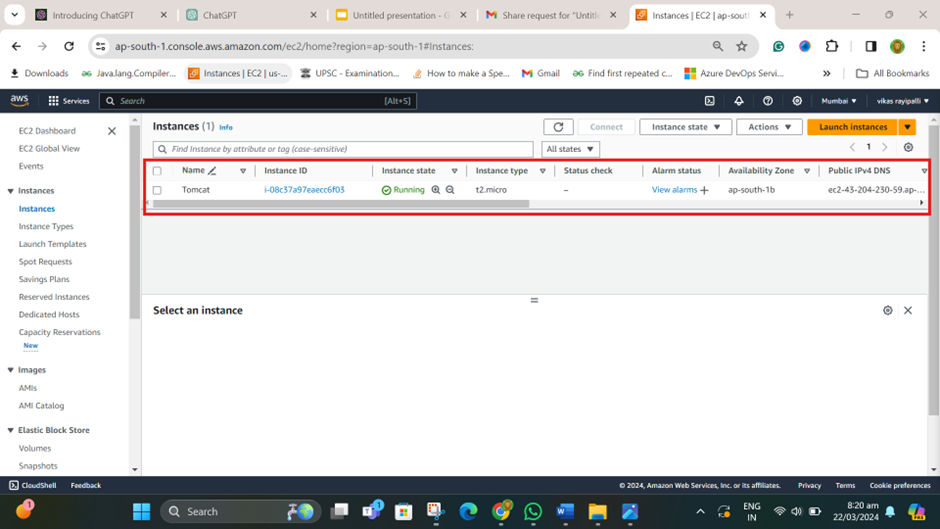This screenshot has height=529, width=940.
Task: Click Launch instances button
Action: pos(852,127)
